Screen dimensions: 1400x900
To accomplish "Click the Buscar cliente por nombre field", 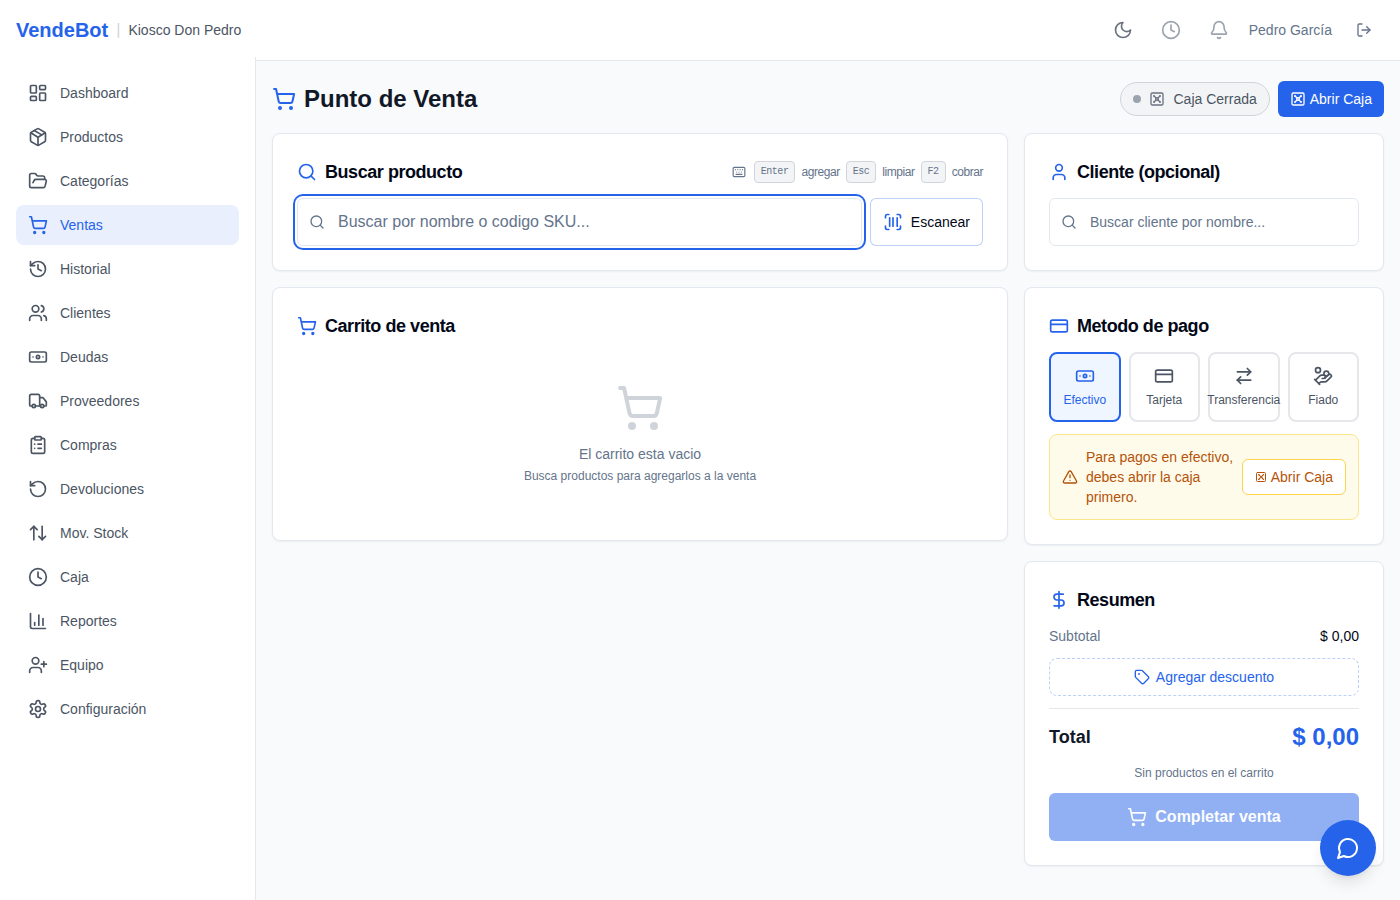I will point(1204,222).
